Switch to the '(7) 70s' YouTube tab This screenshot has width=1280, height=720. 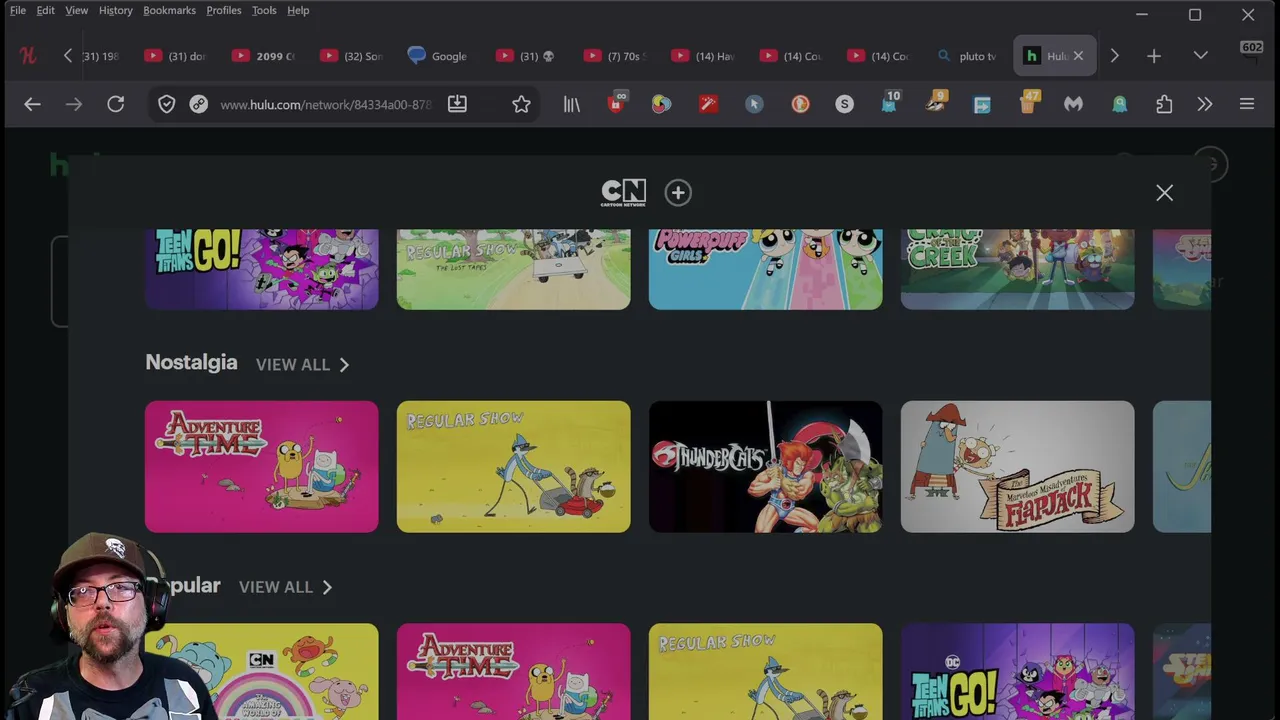(x=616, y=56)
